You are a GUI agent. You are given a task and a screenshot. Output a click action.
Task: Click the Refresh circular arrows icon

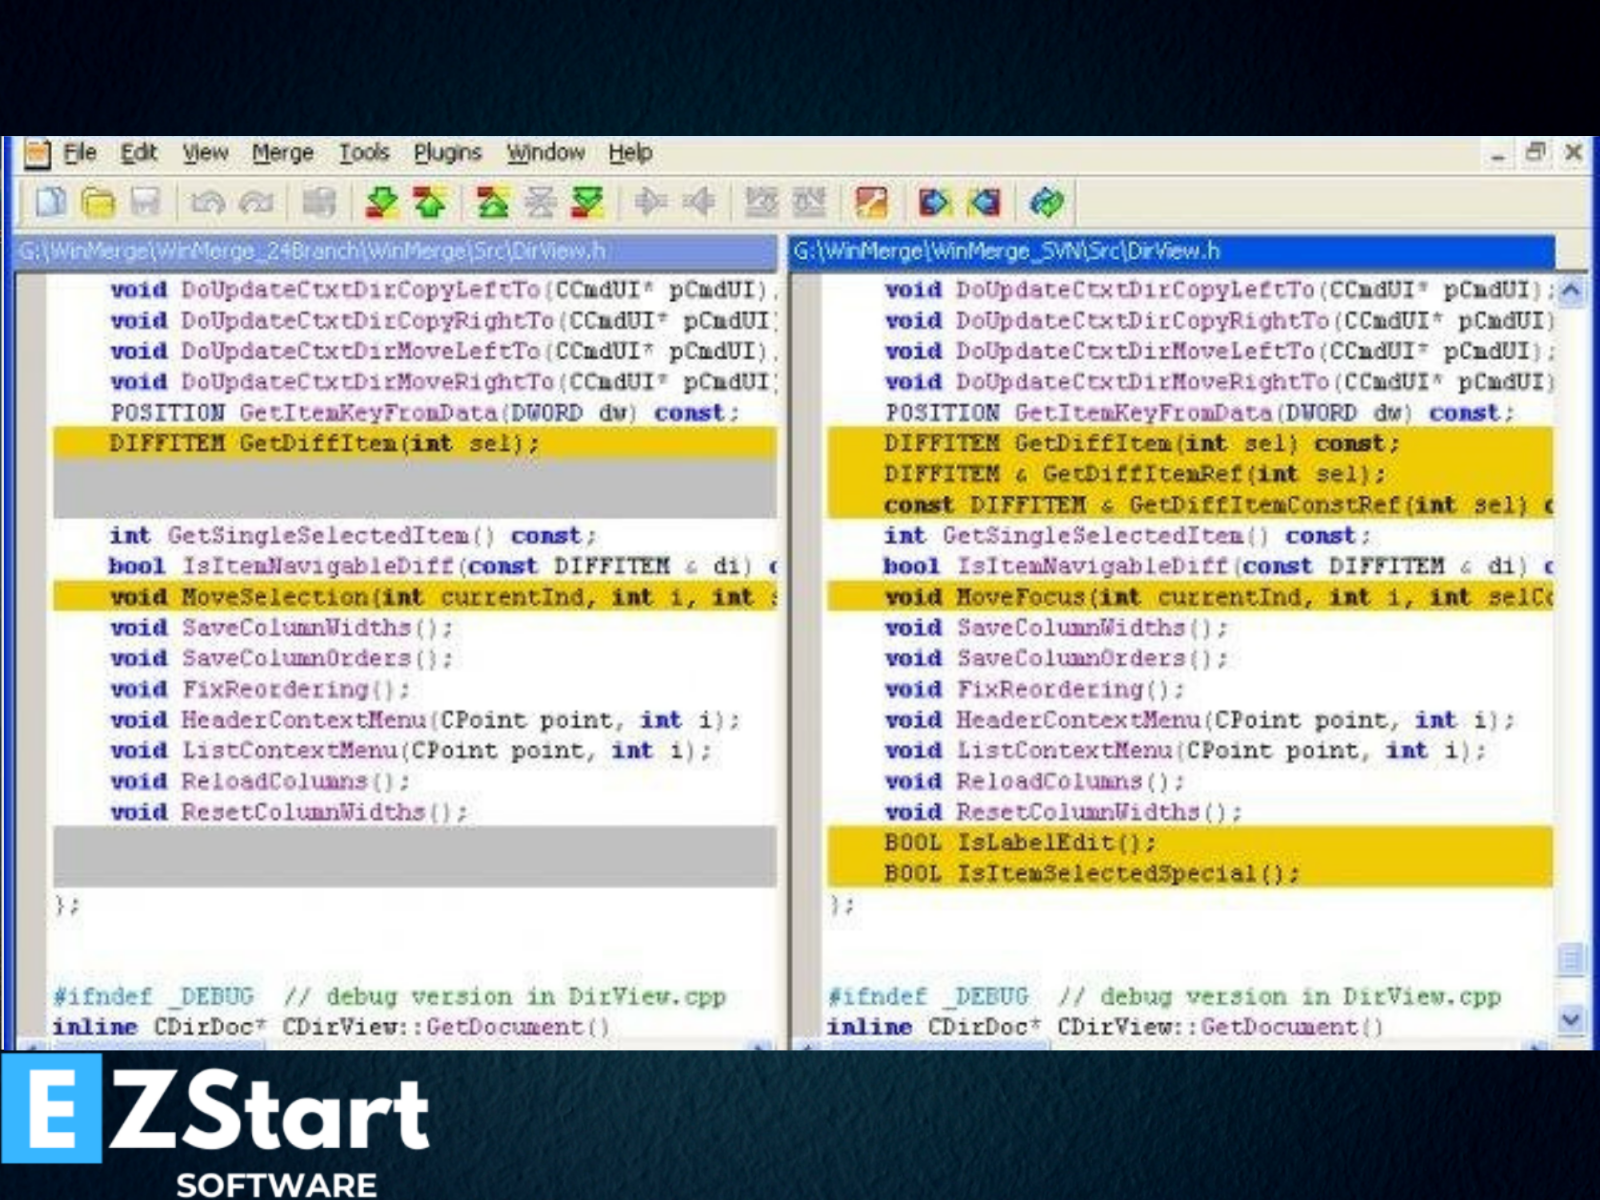tap(1045, 203)
